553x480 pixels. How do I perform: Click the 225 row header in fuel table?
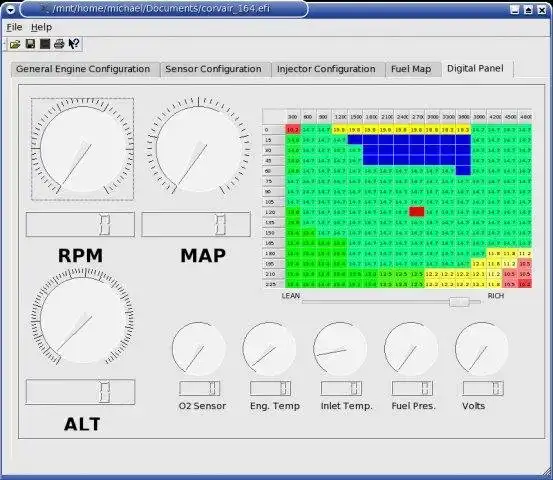274,284
